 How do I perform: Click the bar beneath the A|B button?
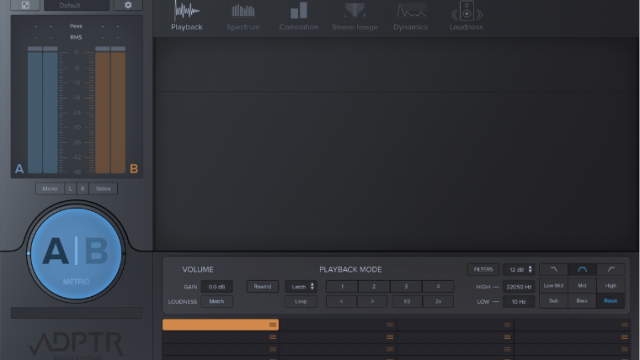coord(76,313)
